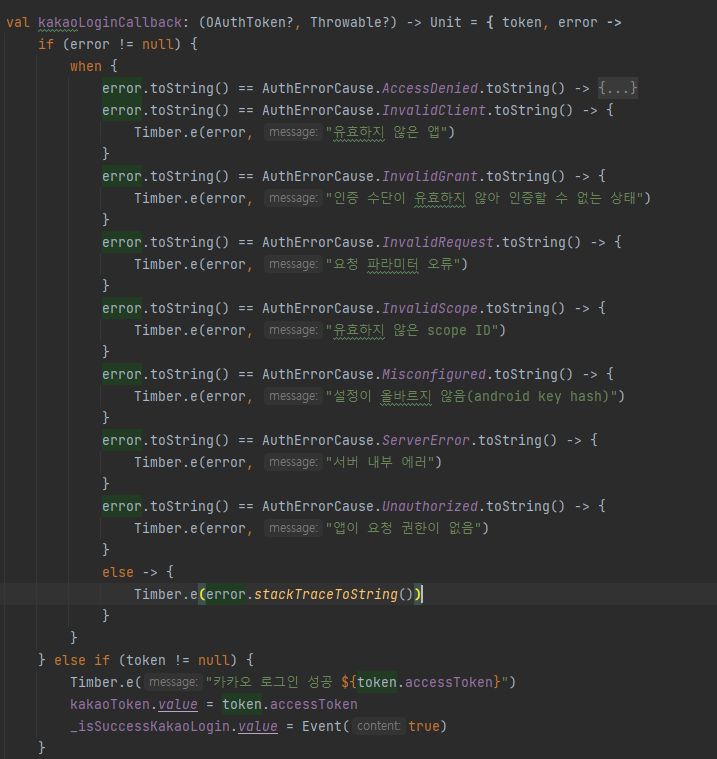Click the stackTraceToString() call

(333, 594)
